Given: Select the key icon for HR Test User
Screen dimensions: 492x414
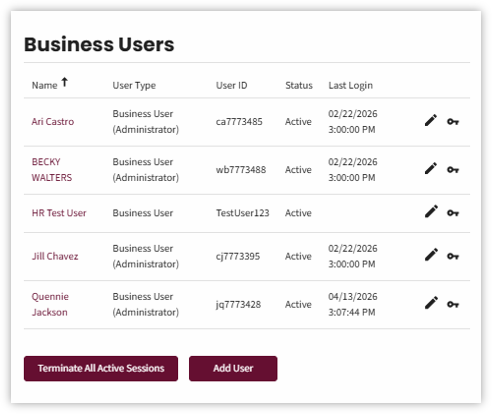Looking at the screenshot, I should [453, 213].
